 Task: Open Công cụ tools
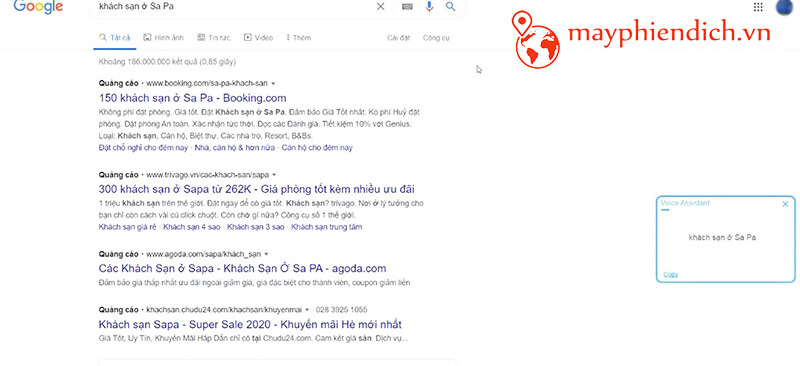pyautogui.click(x=436, y=38)
